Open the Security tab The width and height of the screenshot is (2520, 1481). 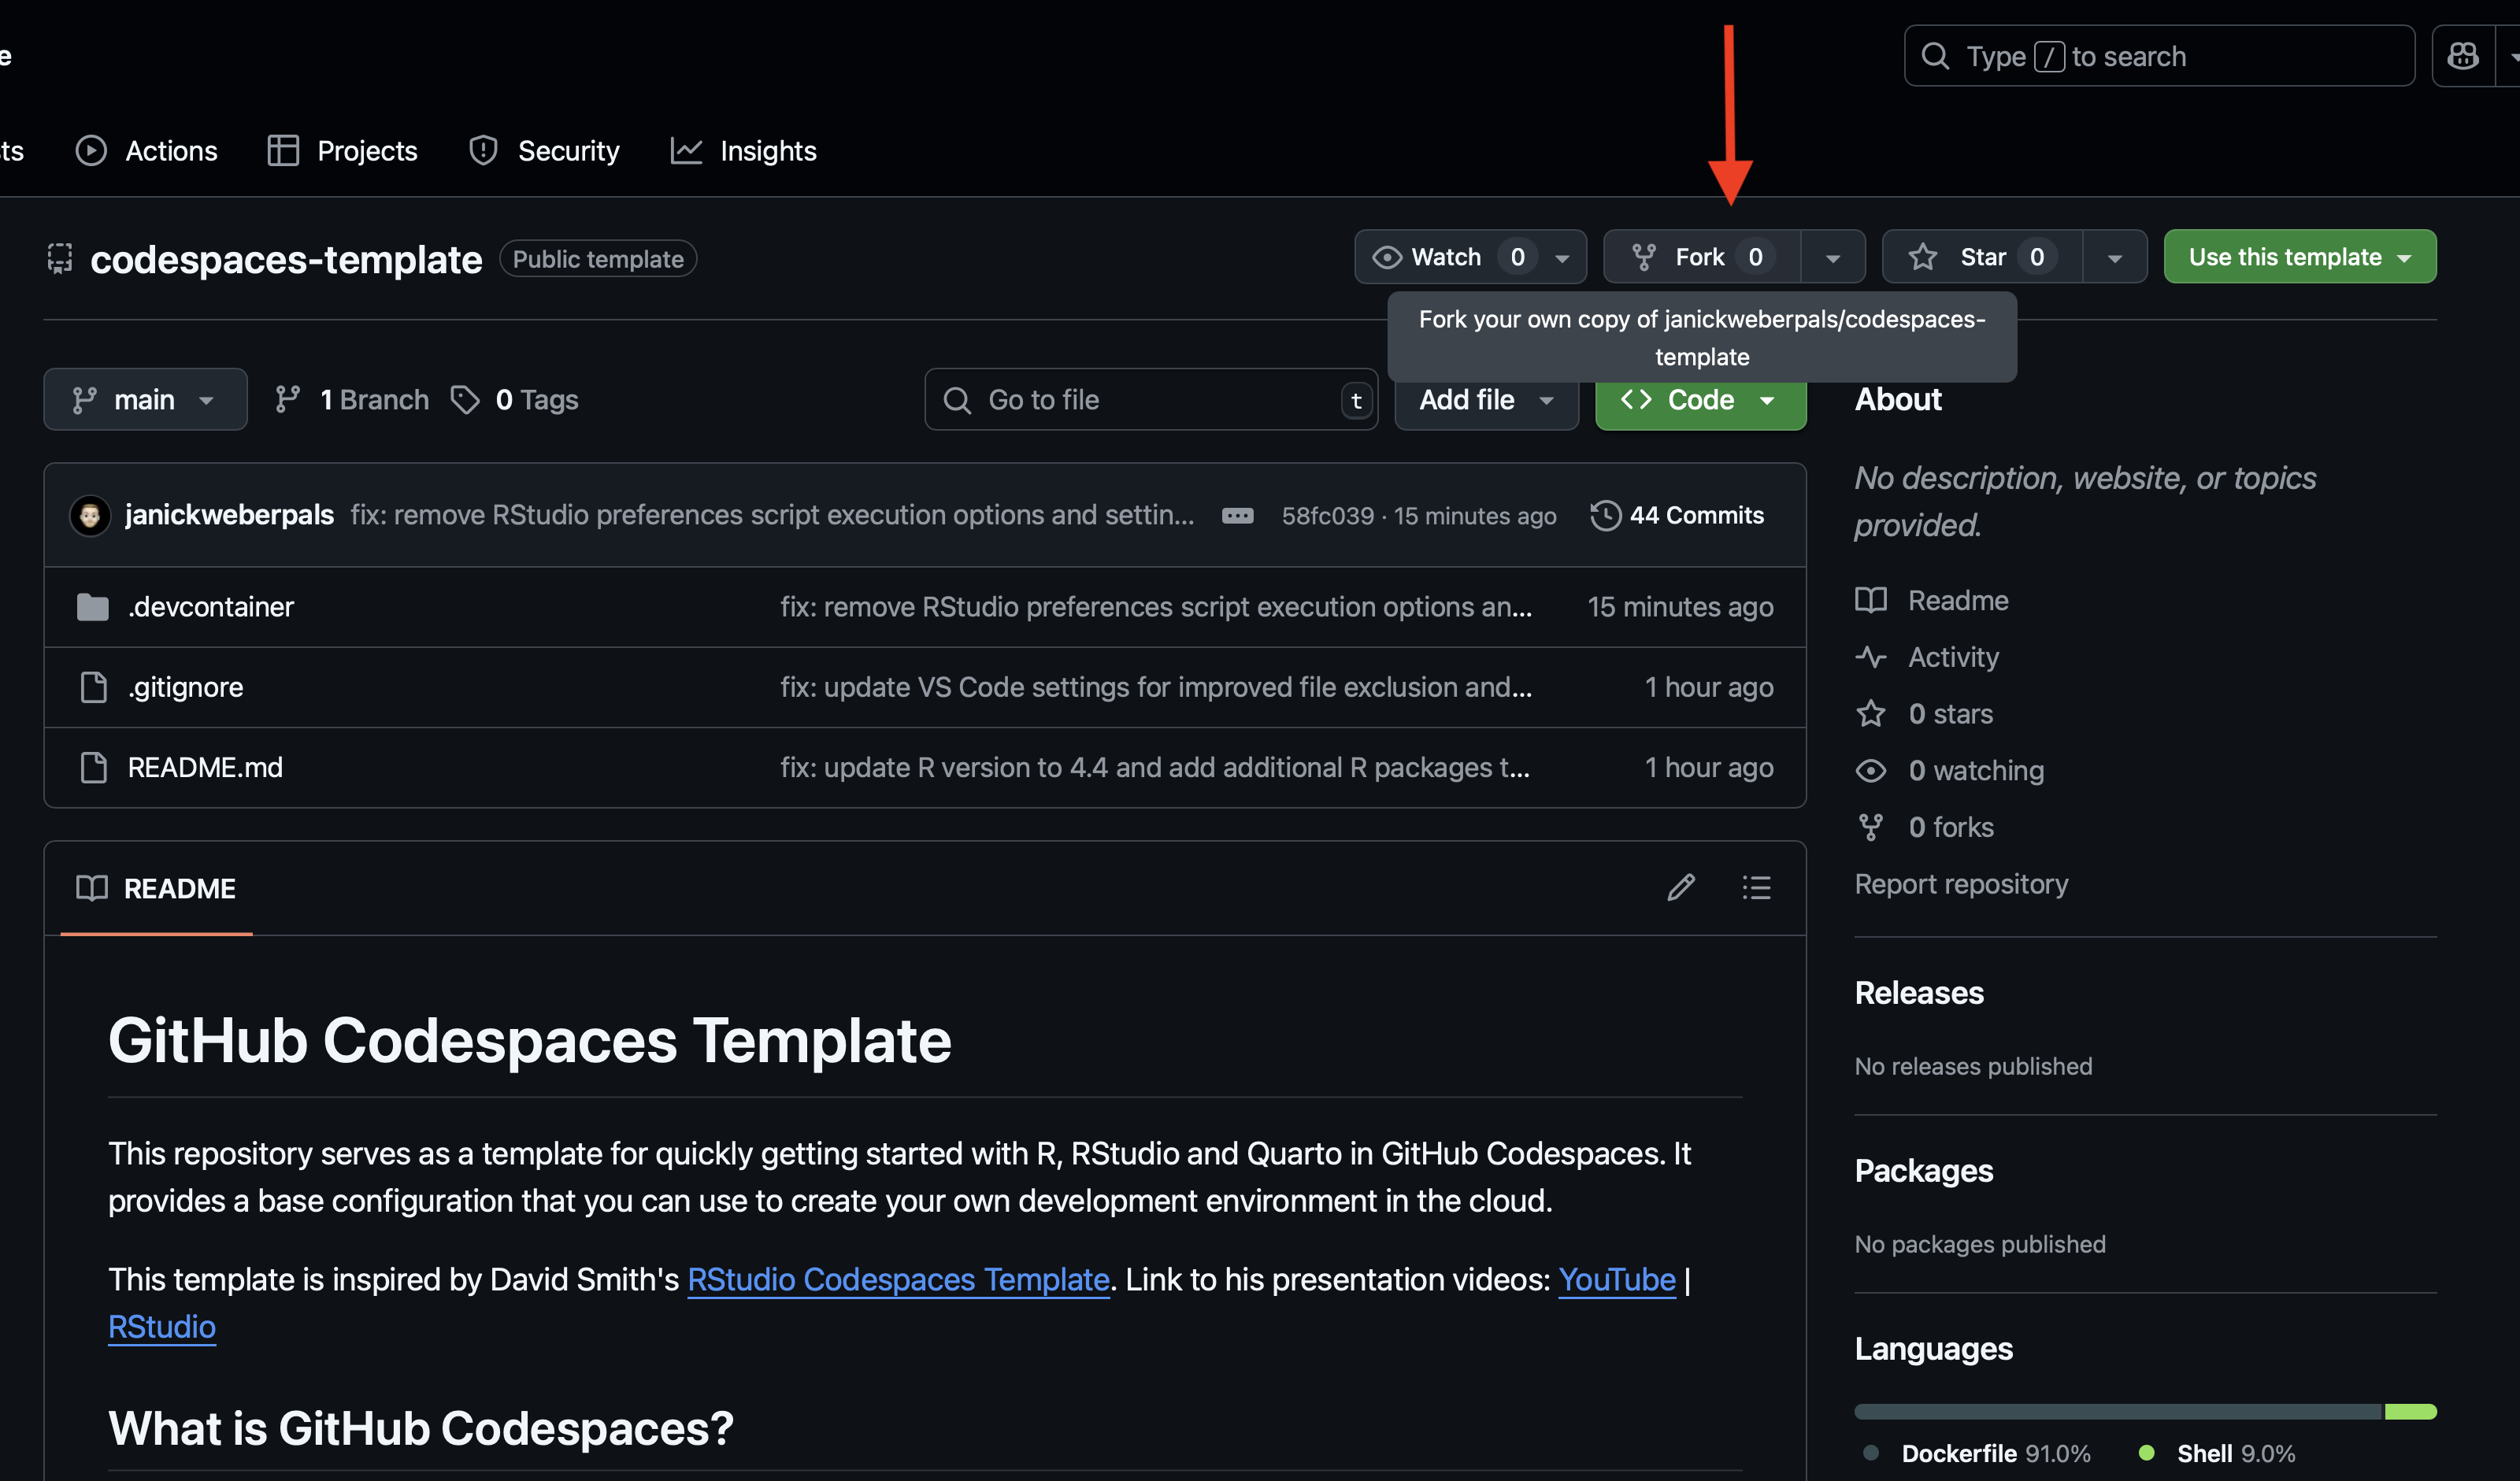(x=545, y=151)
